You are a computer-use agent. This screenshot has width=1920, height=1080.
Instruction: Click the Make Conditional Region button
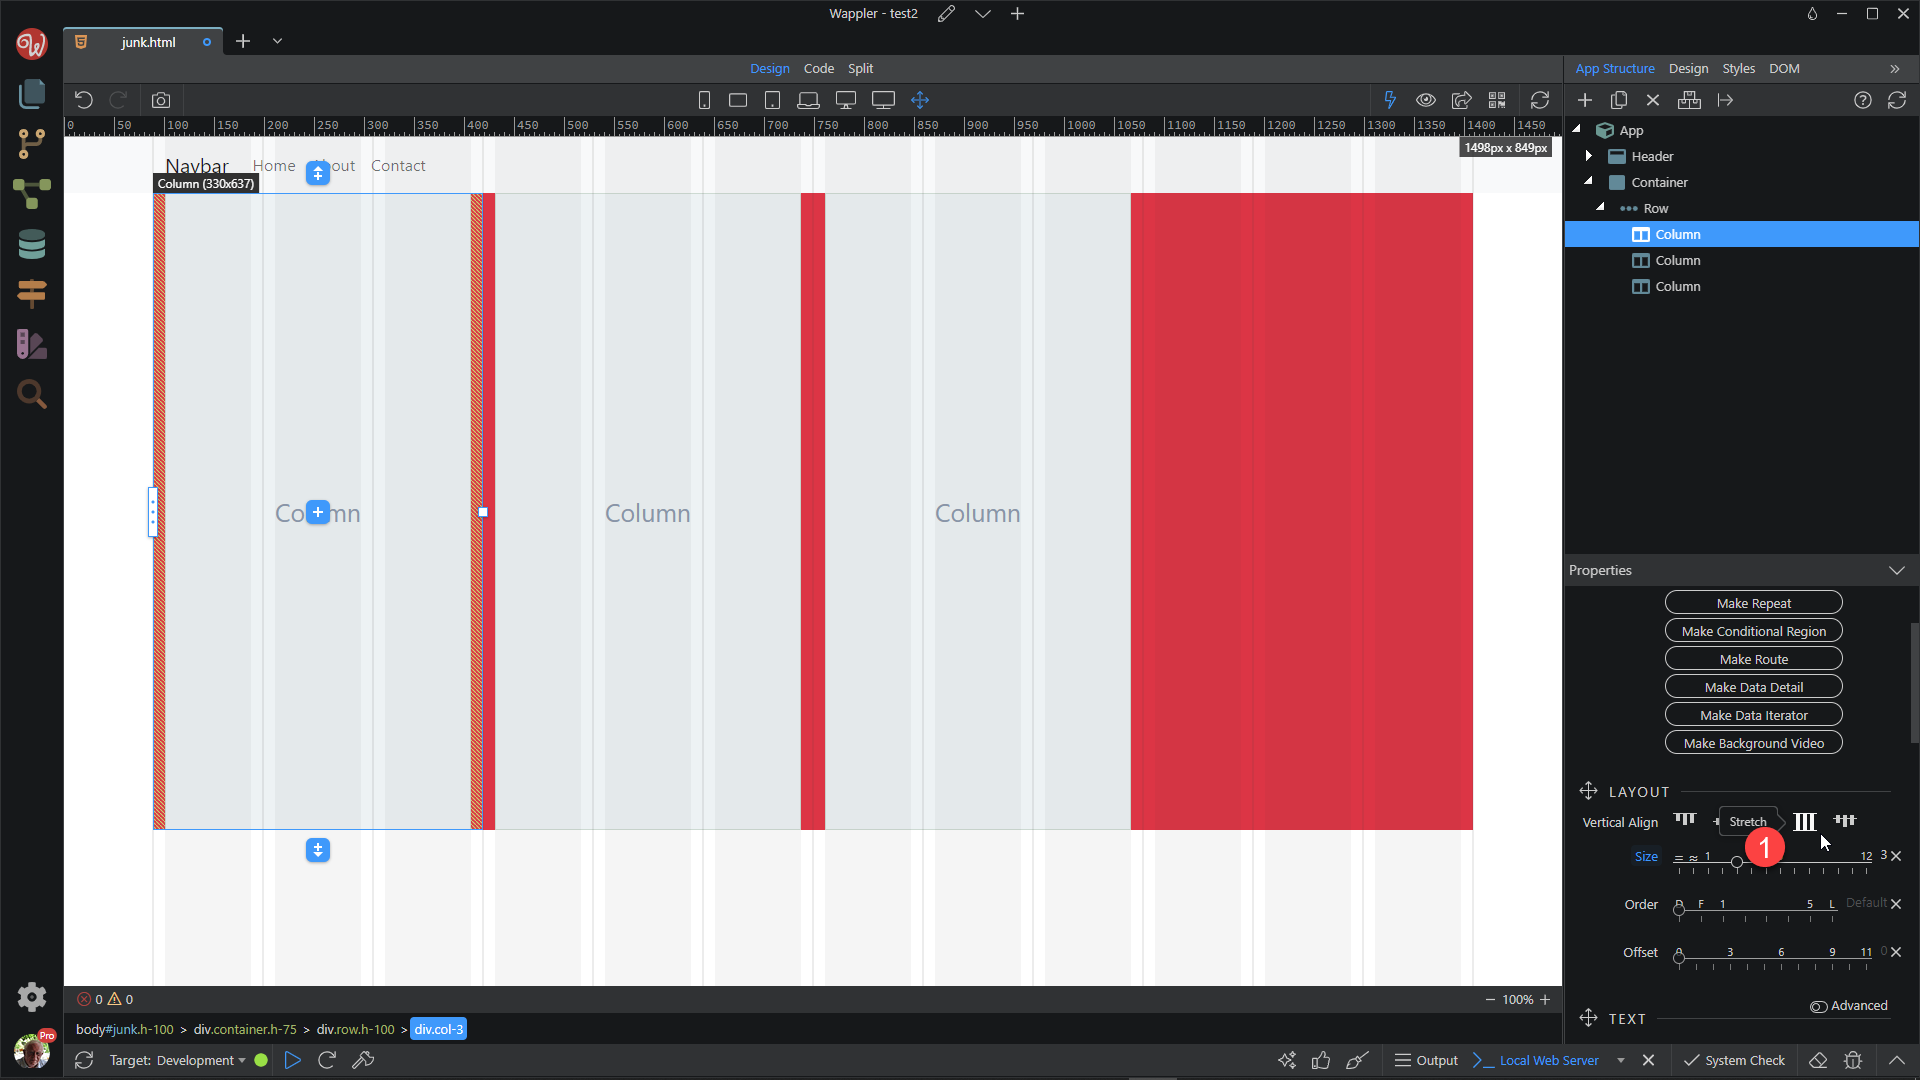tap(1753, 631)
